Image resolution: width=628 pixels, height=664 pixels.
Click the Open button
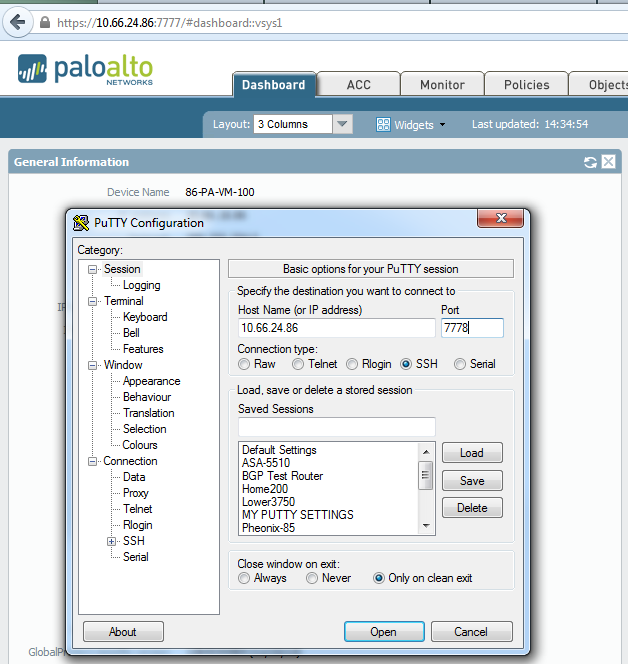pos(384,632)
